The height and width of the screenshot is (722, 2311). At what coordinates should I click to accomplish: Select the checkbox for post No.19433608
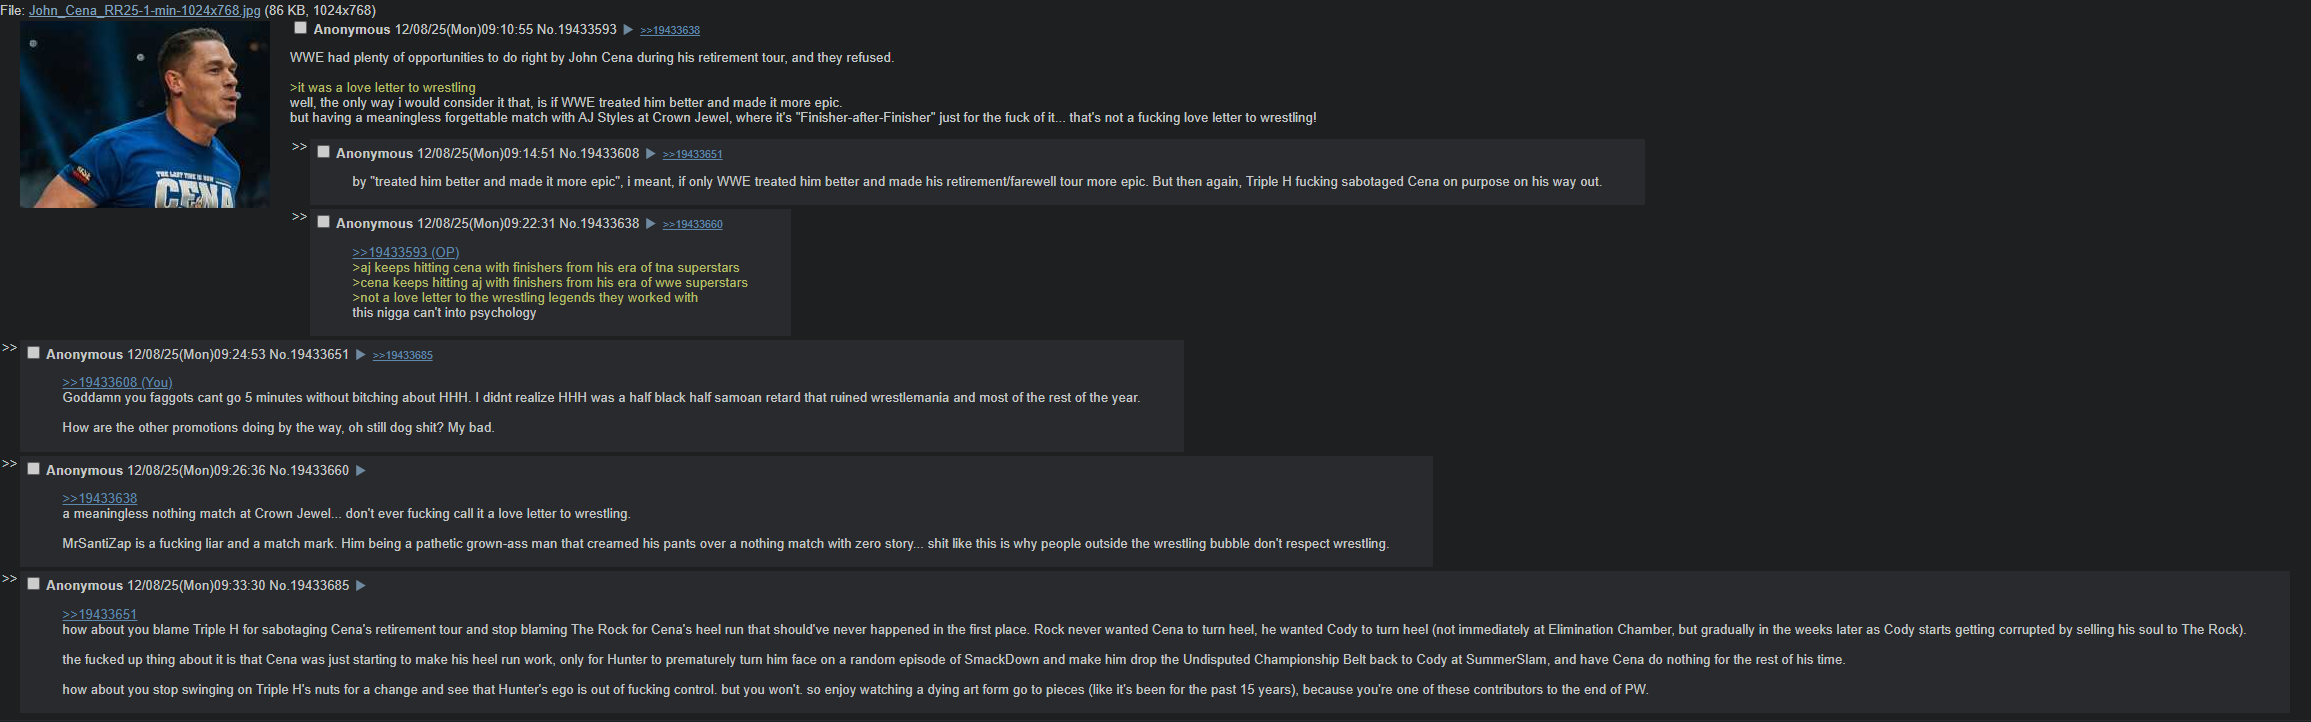[x=323, y=152]
